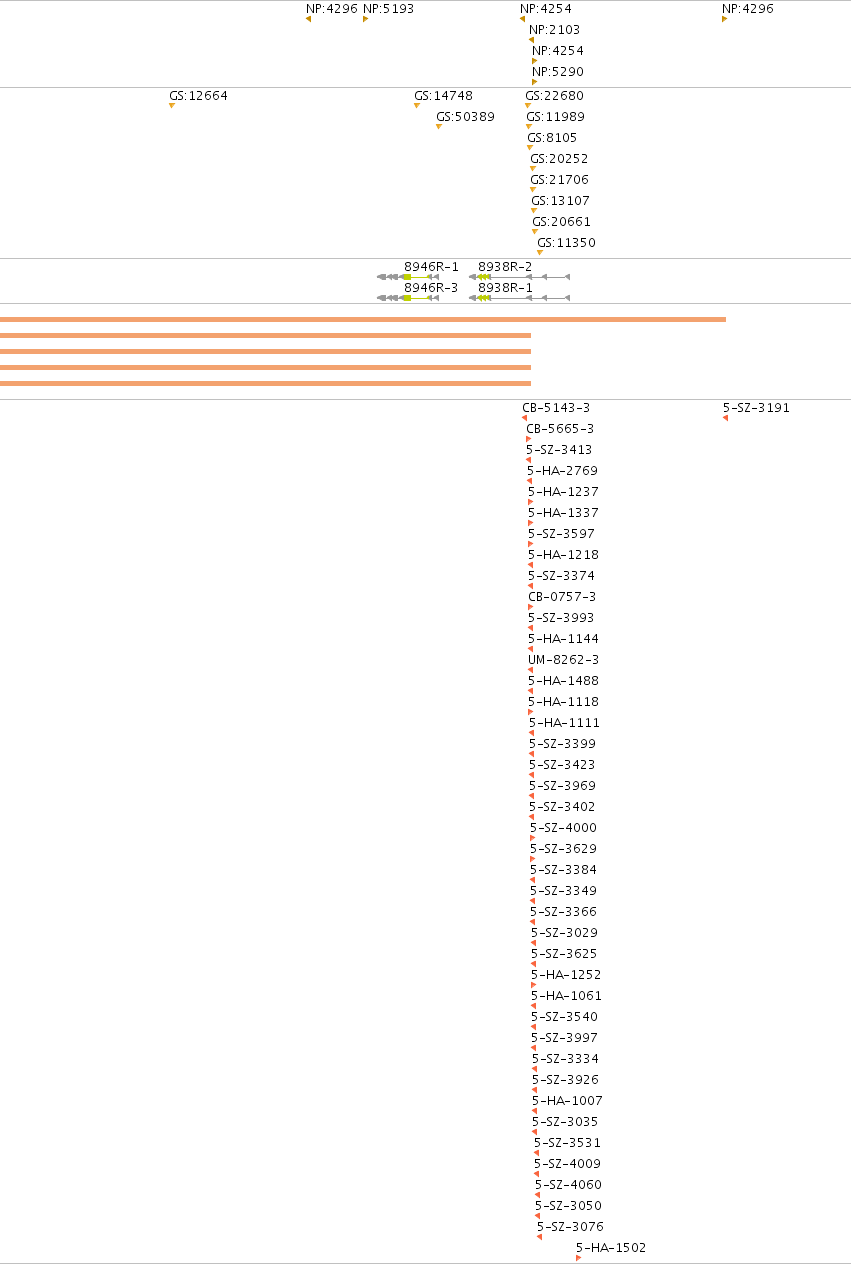Open the 5-SZ-3969 insertion
Viewport: 851px width, 1264px height.
coord(562,786)
